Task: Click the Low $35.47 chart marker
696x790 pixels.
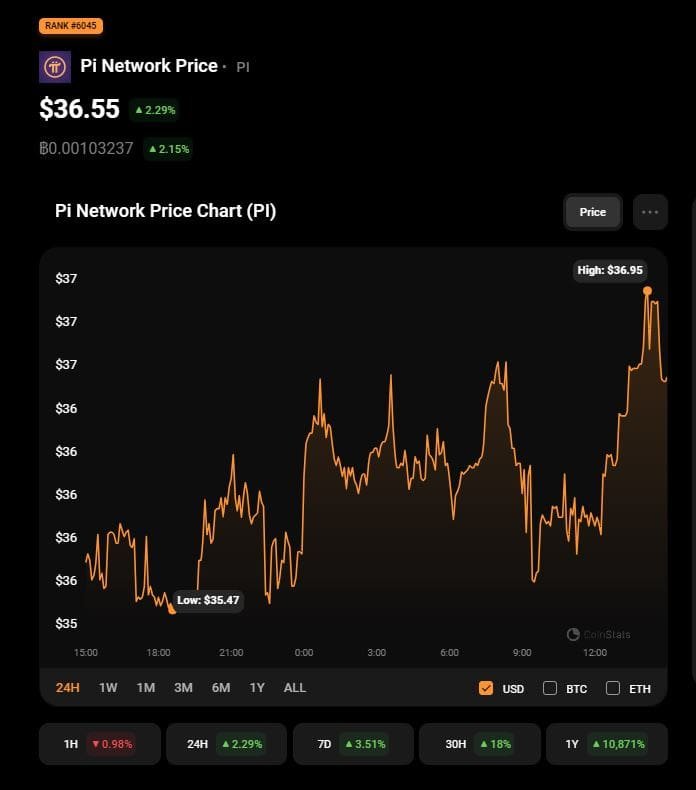Action: tap(172, 609)
